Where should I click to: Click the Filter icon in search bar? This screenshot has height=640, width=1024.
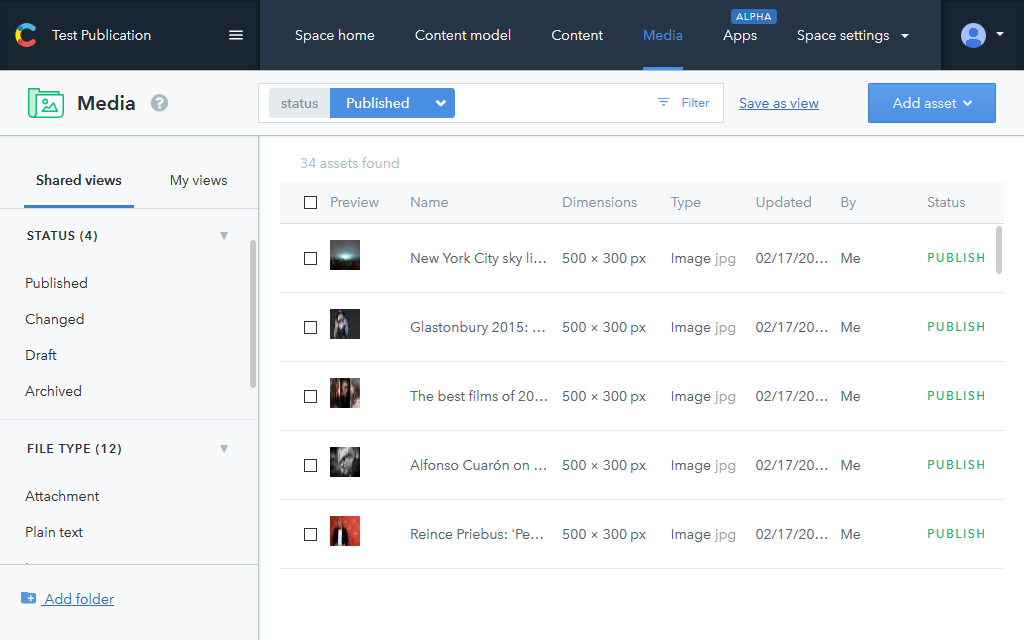tap(664, 103)
